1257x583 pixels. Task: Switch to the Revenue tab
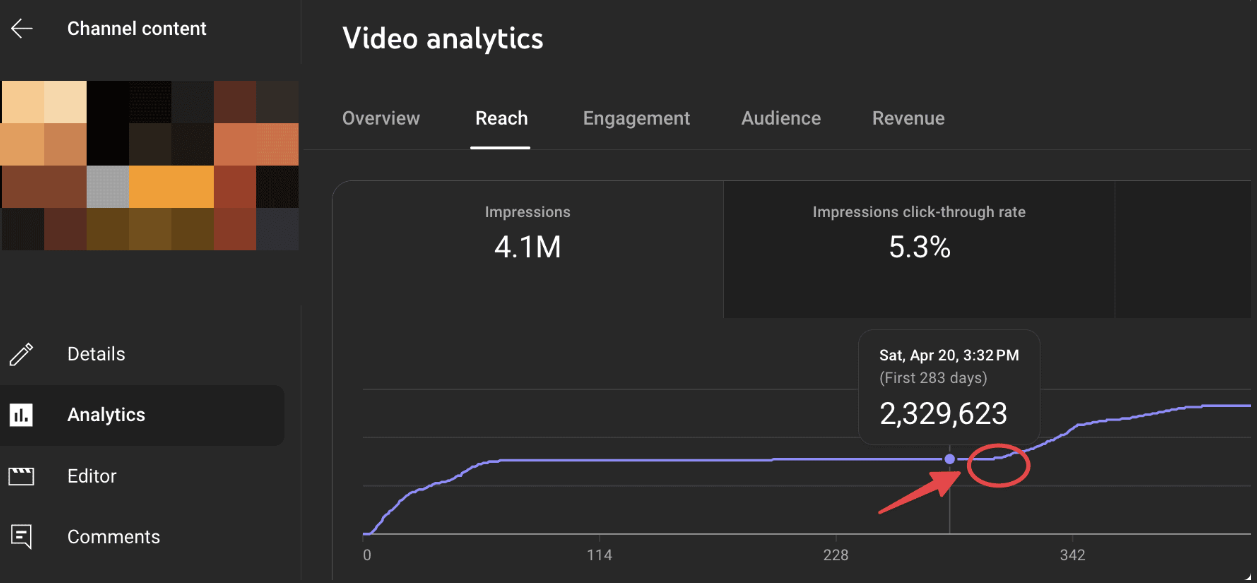coord(908,118)
